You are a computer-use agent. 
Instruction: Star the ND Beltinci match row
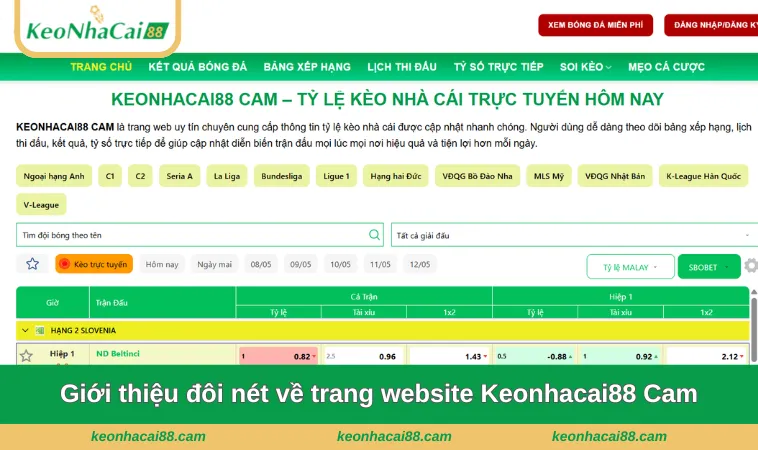[26, 356]
